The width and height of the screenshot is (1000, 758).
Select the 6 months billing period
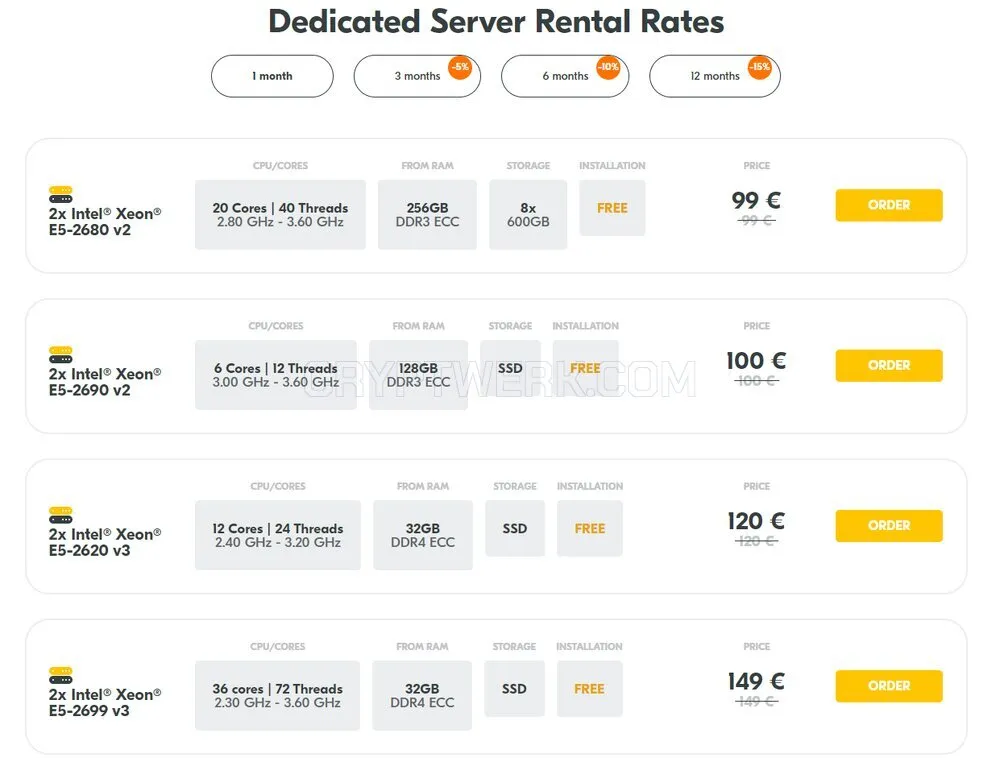[565, 76]
